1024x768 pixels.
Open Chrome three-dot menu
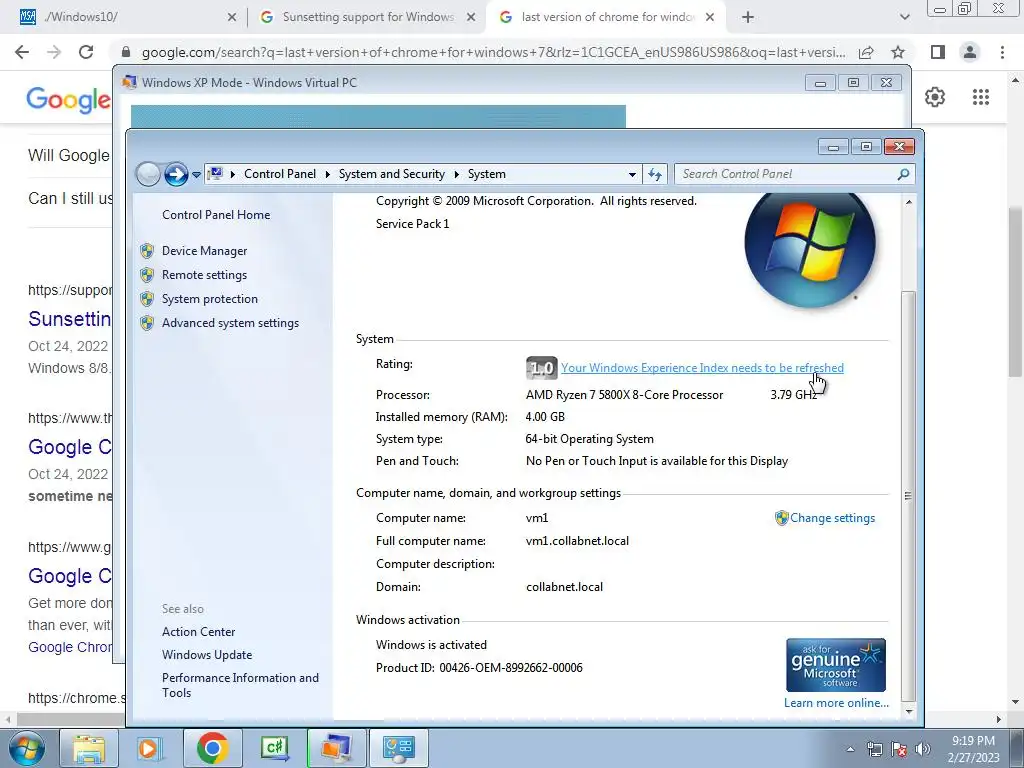[x=1002, y=52]
